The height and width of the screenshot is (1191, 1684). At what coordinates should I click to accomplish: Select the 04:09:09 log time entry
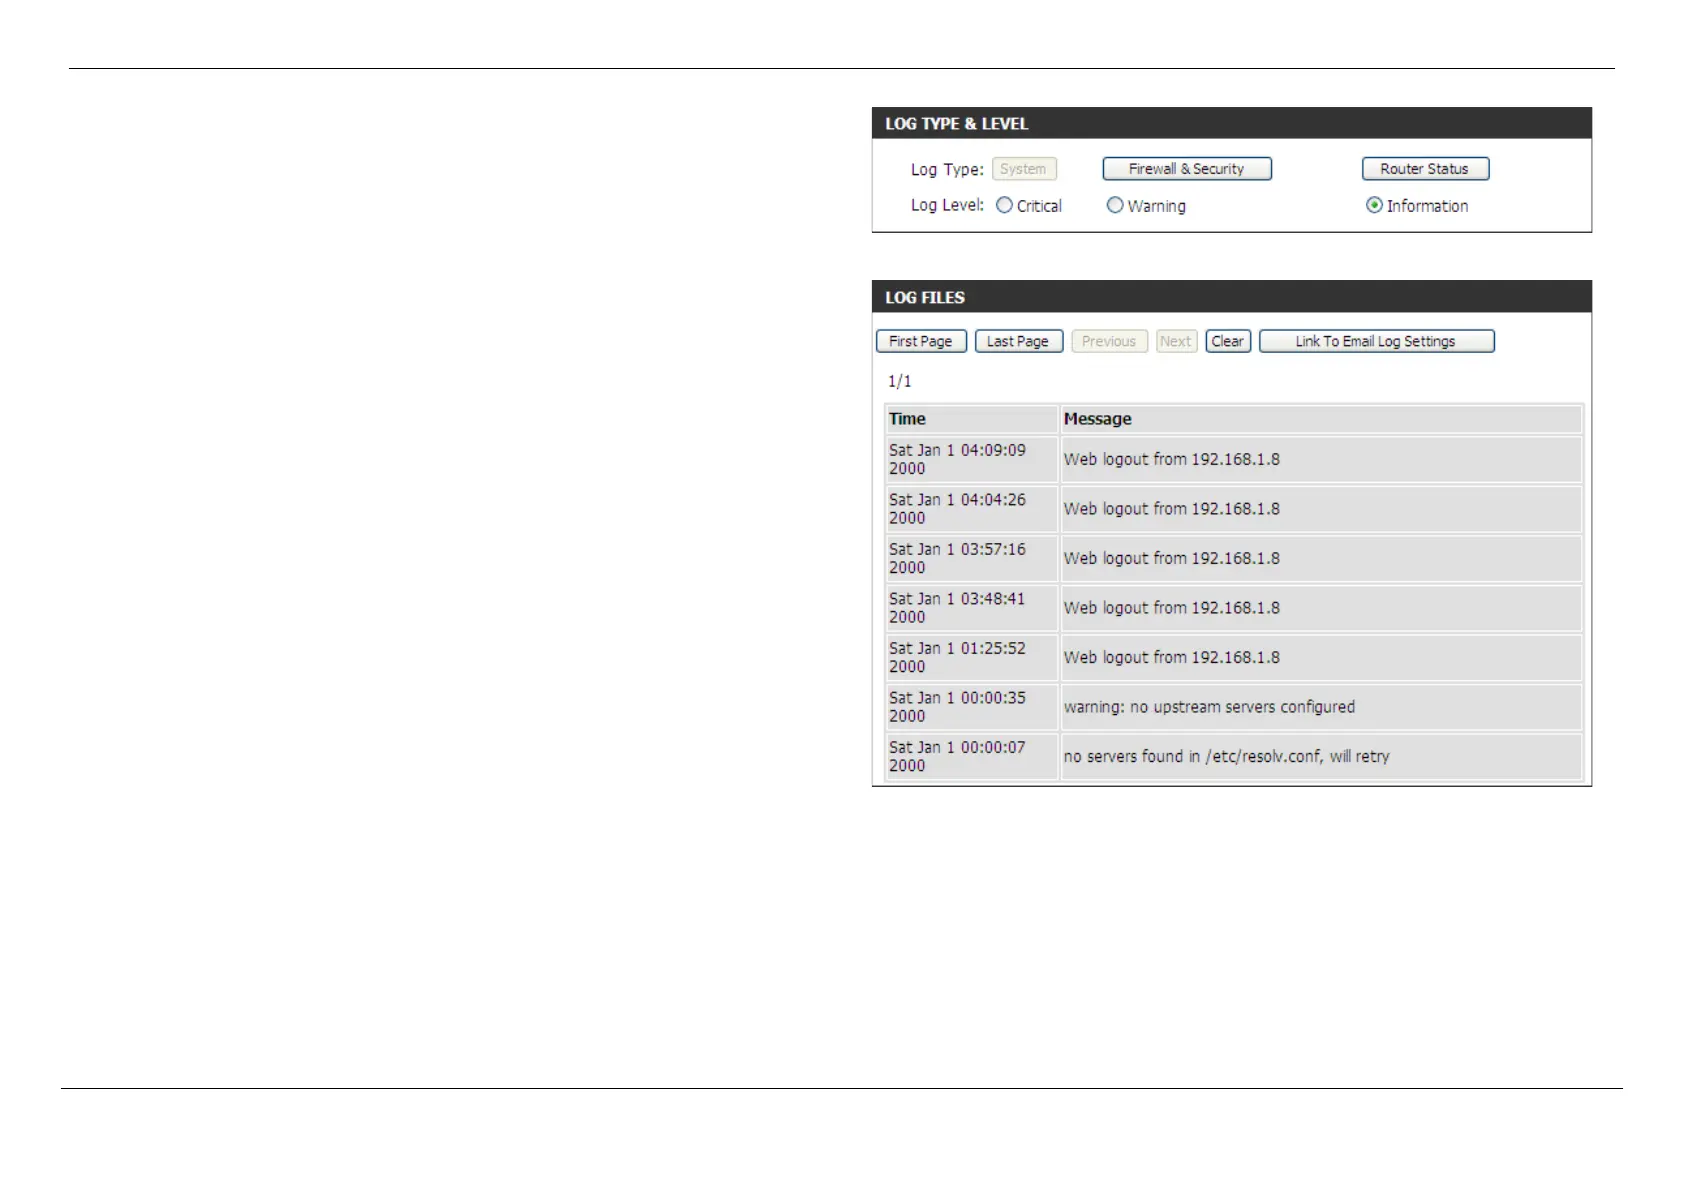971,459
